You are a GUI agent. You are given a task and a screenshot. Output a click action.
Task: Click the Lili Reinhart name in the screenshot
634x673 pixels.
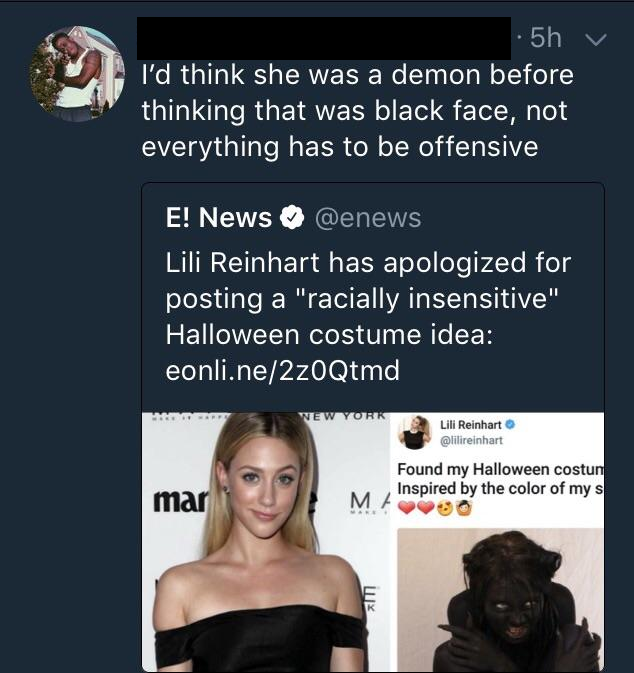(472, 423)
